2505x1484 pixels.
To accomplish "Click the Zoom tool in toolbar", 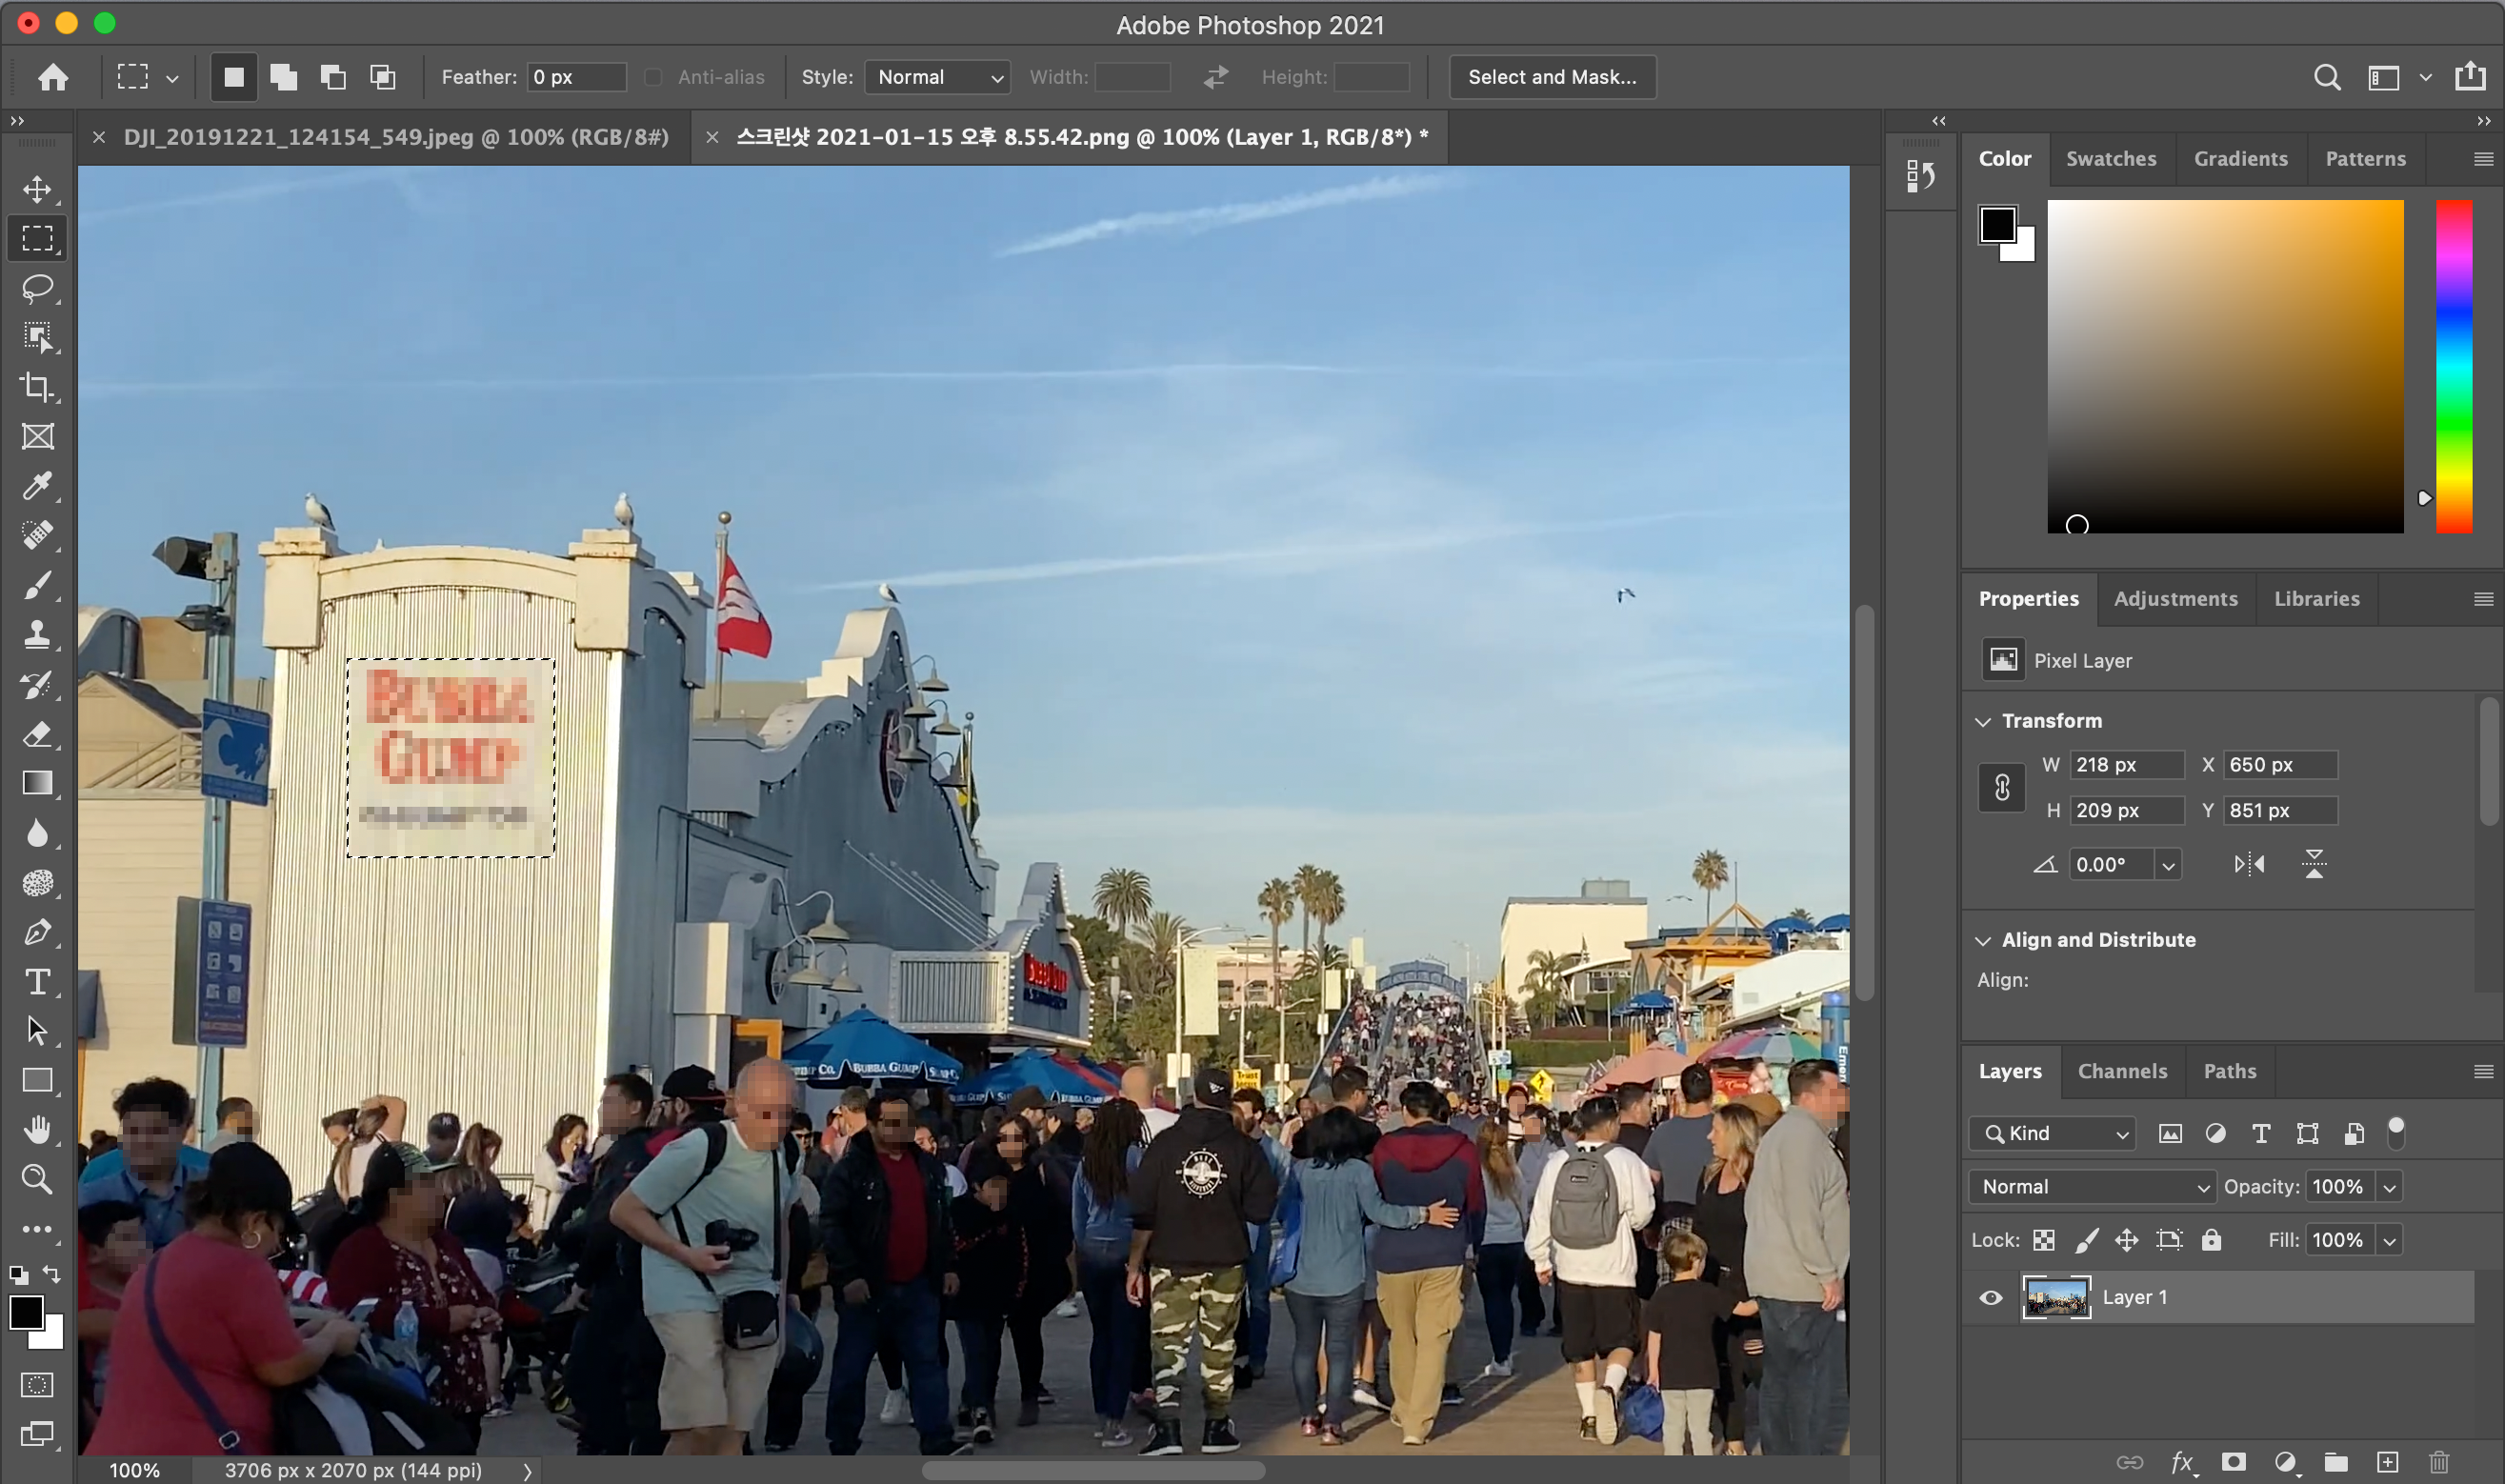I will click(x=38, y=1180).
